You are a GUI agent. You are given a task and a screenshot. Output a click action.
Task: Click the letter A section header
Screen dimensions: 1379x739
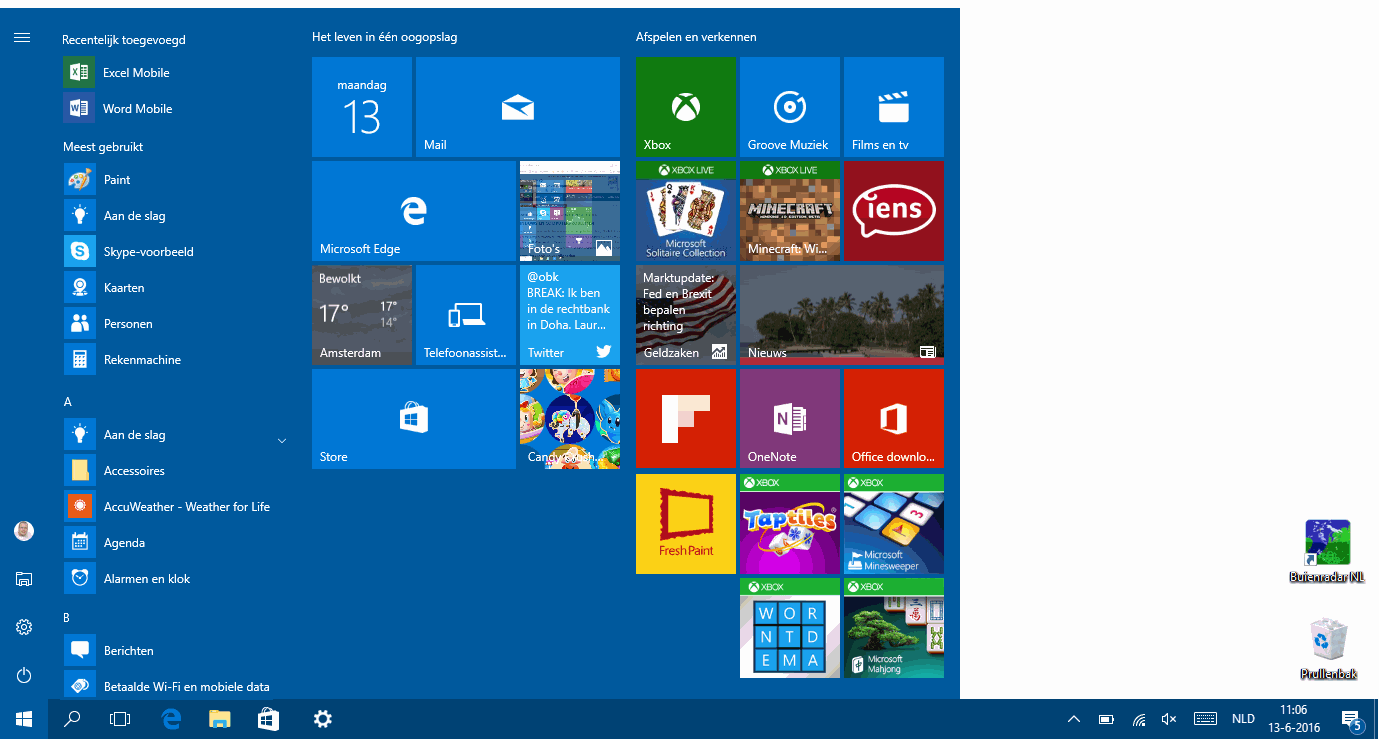68,402
